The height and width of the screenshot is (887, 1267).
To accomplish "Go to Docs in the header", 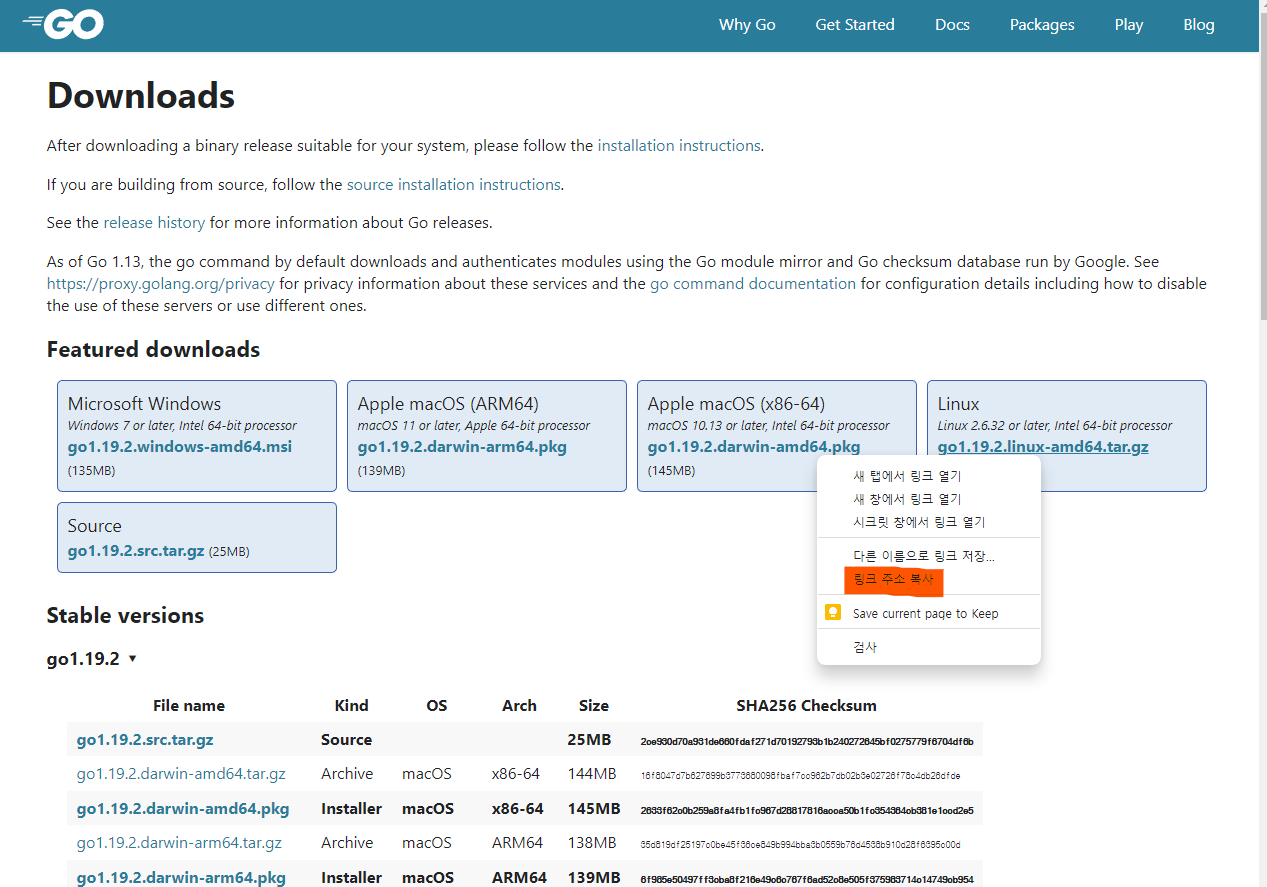I will click(952, 25).
